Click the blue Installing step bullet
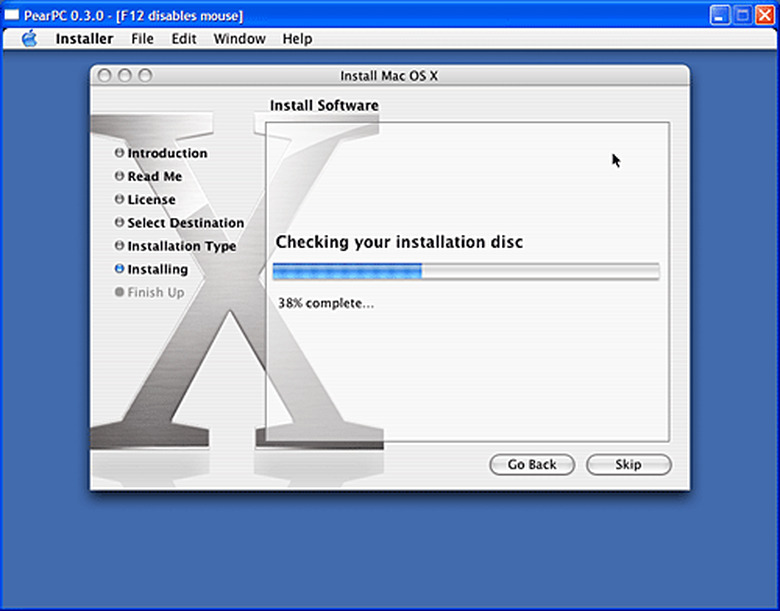Screen dimensions: 780x611 pos(119,269)
